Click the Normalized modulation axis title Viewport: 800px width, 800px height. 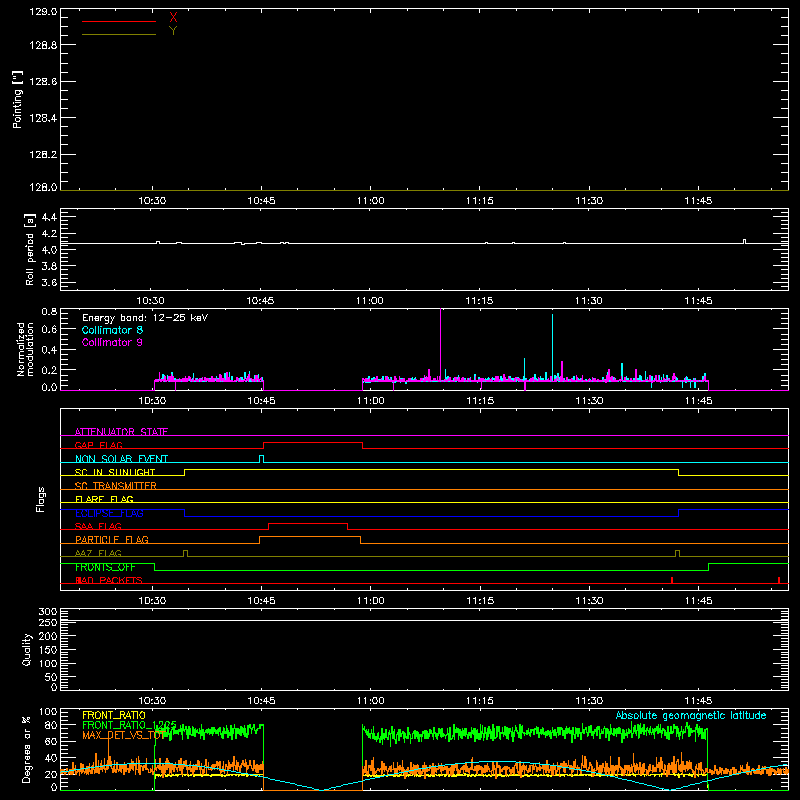25,349
